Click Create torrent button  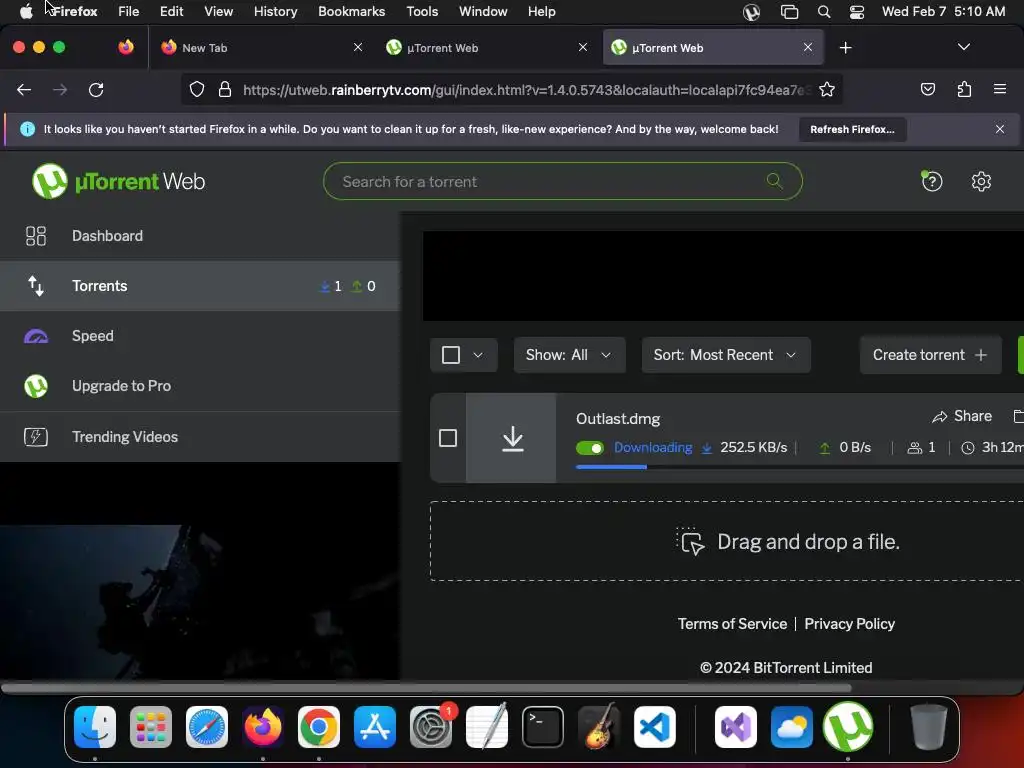coord(930,355)
